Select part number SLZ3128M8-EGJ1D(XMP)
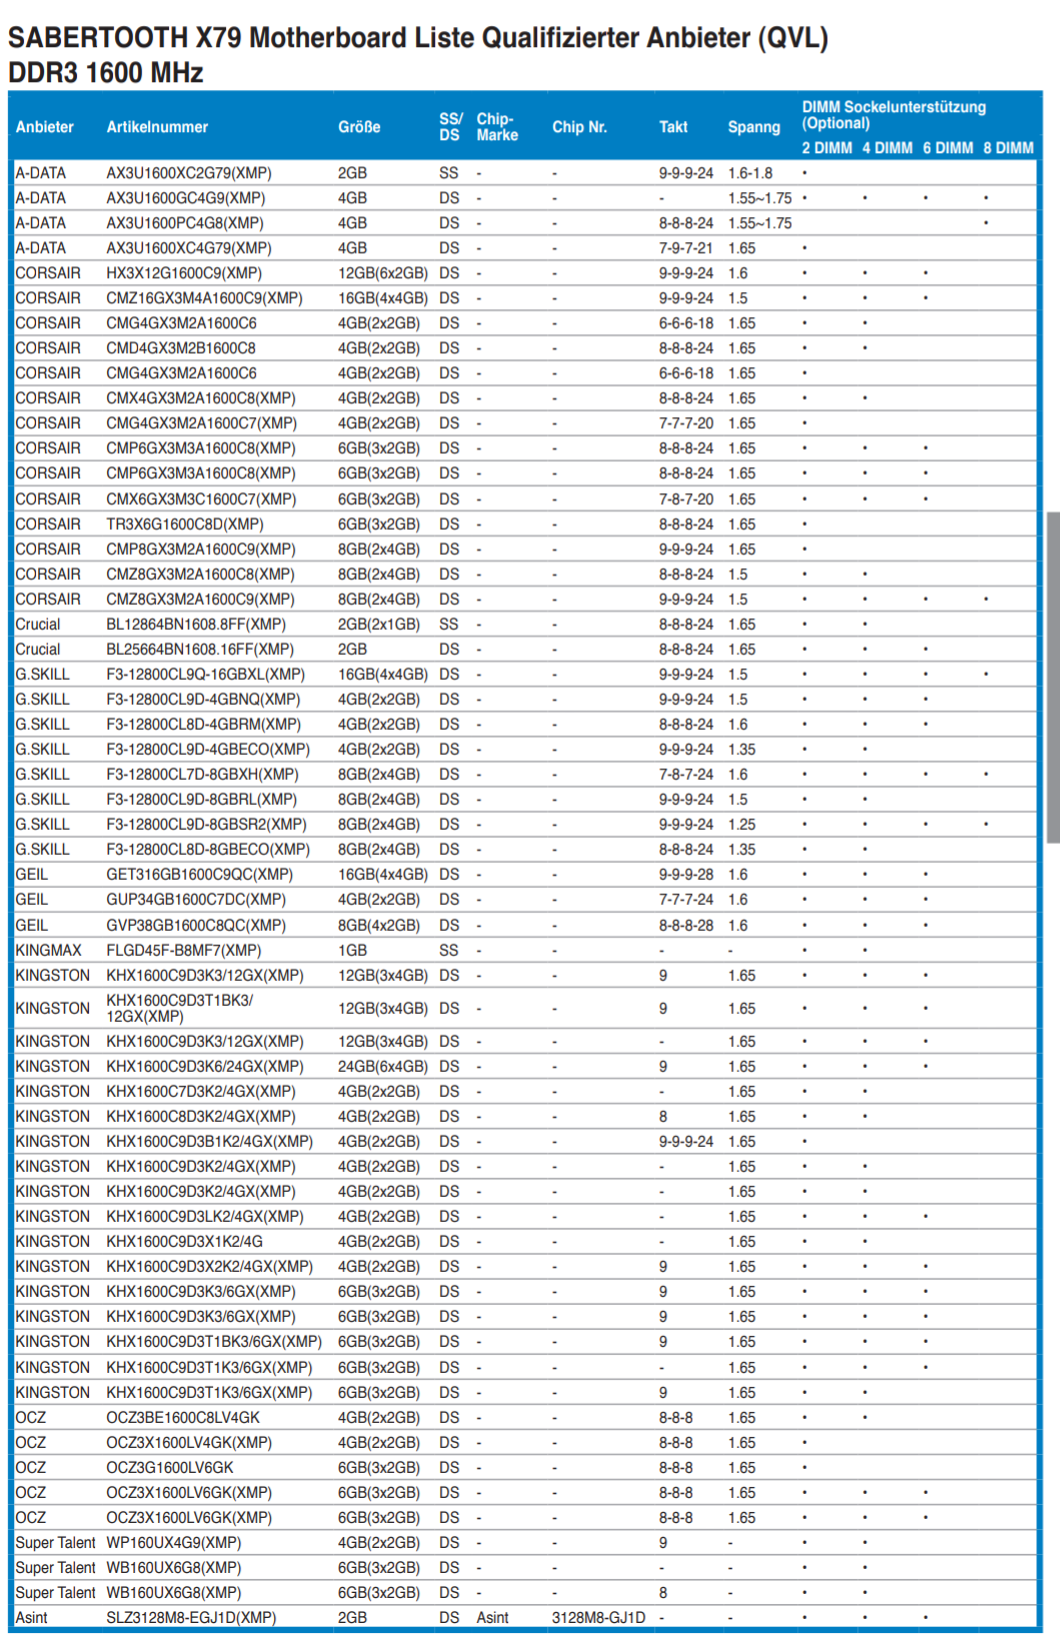Screen dimensions: 1060x1646 [x=192, y=1617]
